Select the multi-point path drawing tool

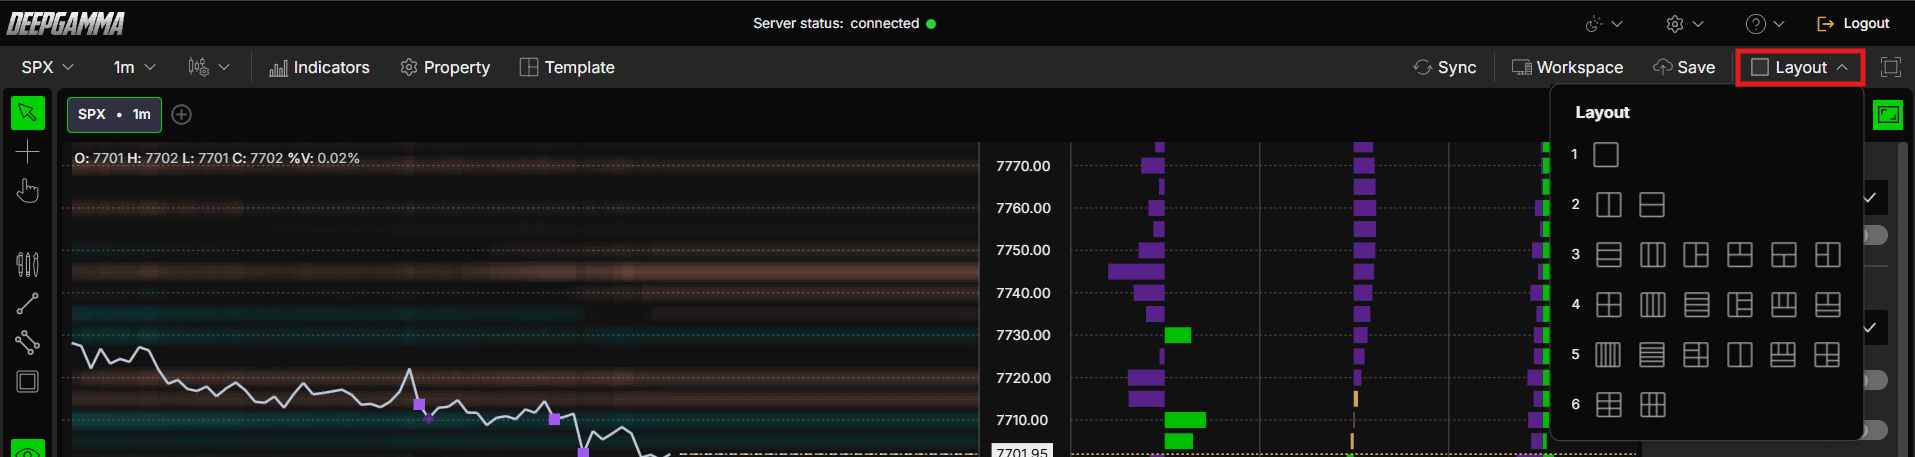tap(28, 343)
